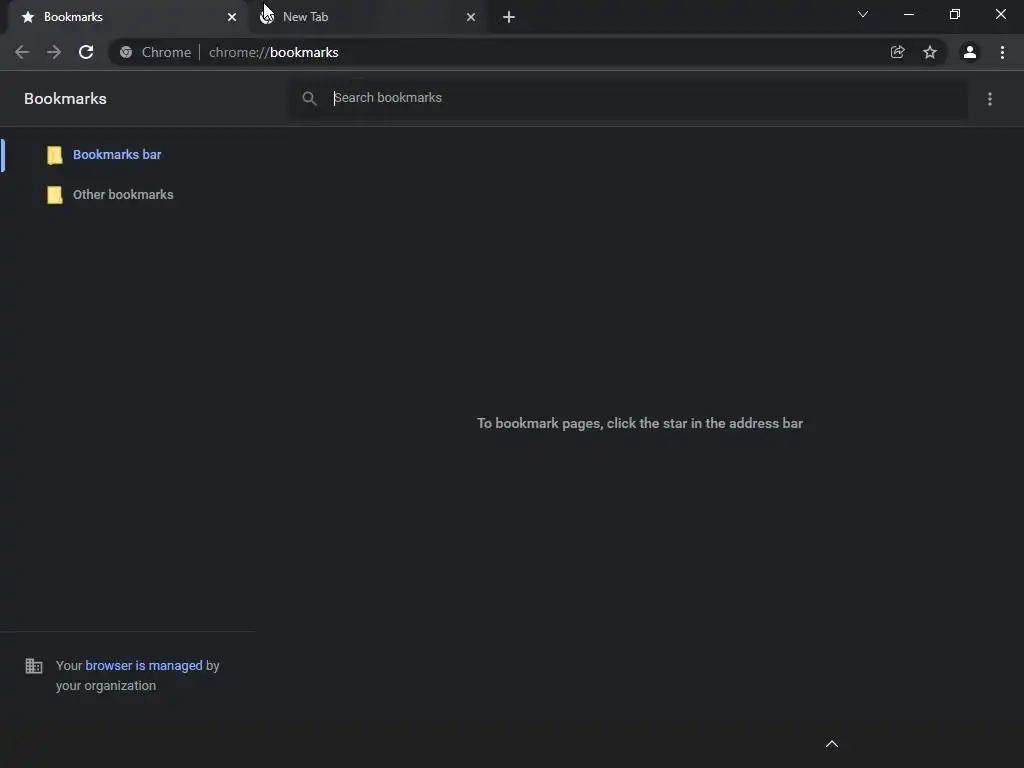This screenshot has height=768, width=1024.
Task: Close the Chrome window
Action: [x=1000, y=14]
